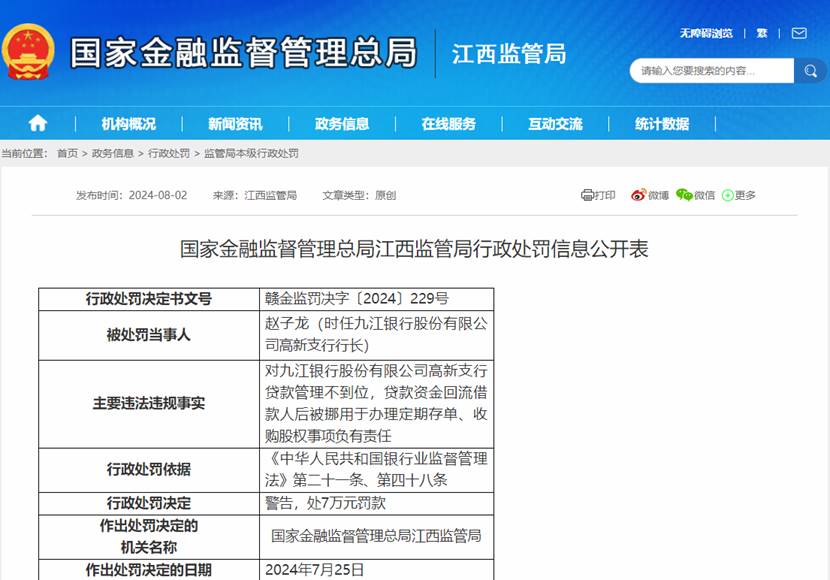
Task: Click the violation facts description cell
Action: click(377, 404)
